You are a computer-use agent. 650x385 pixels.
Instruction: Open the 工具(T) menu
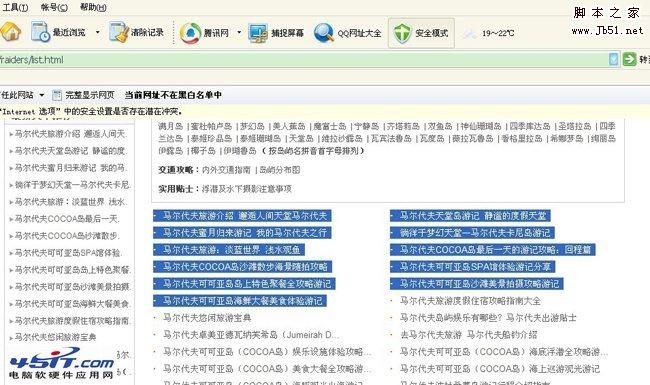click(15, 7)
